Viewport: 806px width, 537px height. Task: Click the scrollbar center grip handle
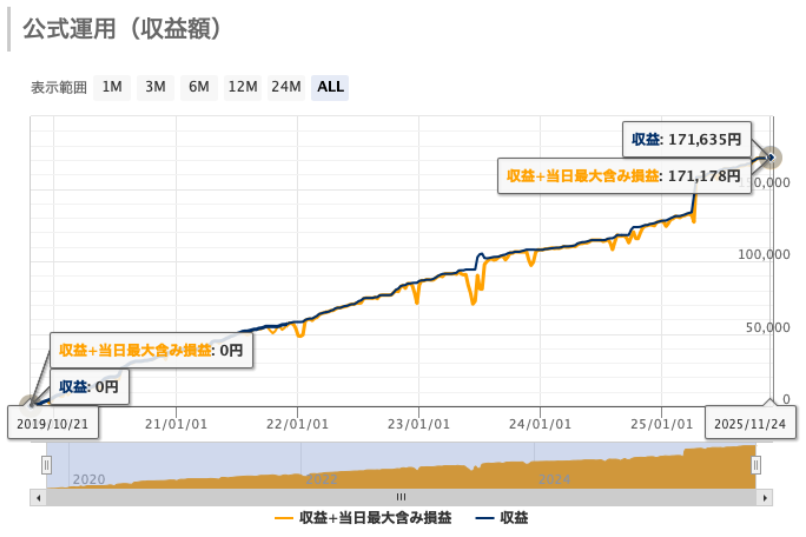[401, 497]
